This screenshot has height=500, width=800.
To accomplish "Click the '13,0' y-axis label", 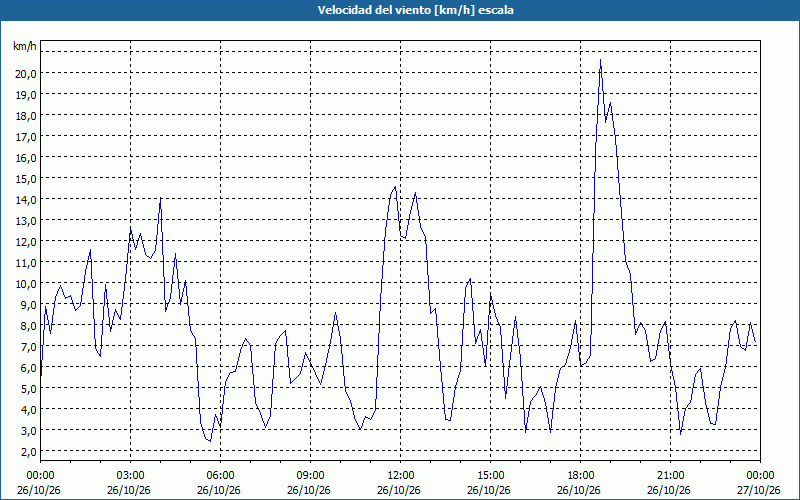I will pyautogui.click(x=26, y=220).
